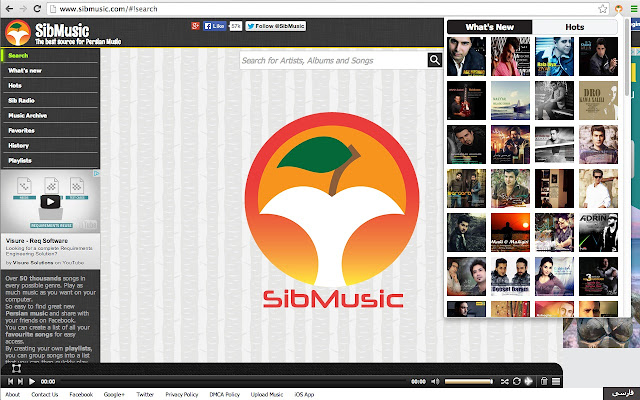Toggle fullscreen player icon above controls
Viewport: 640px width, 400px height.
(16, 369)
